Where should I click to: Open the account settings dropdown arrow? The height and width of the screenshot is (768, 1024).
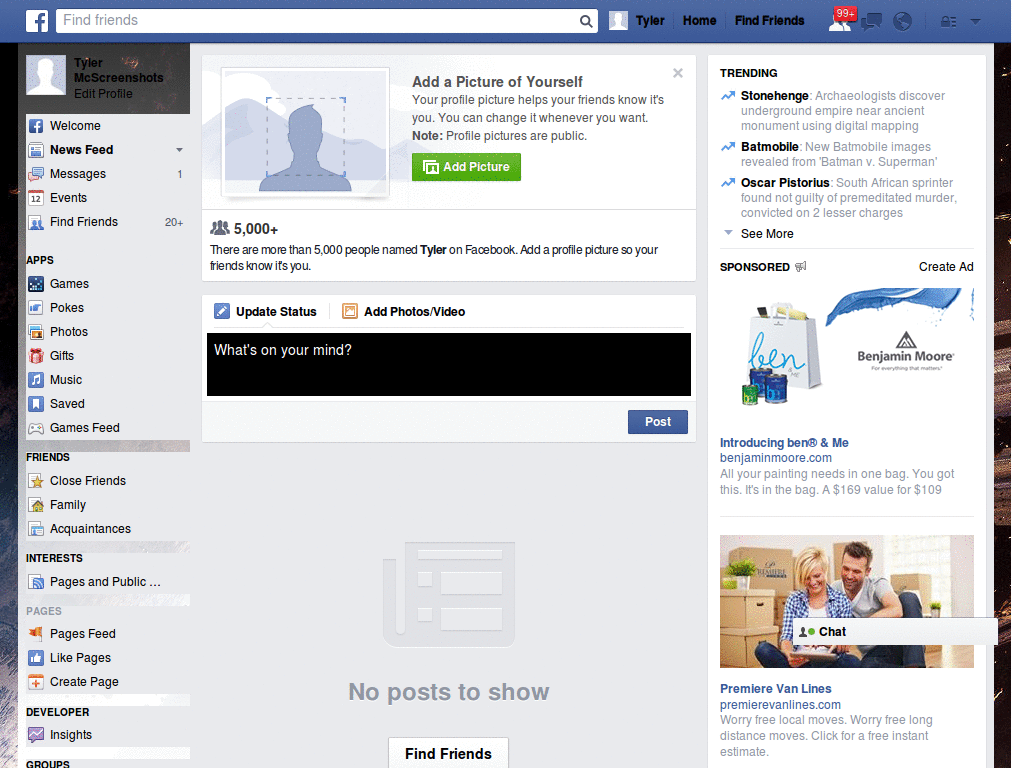point(975,21)
